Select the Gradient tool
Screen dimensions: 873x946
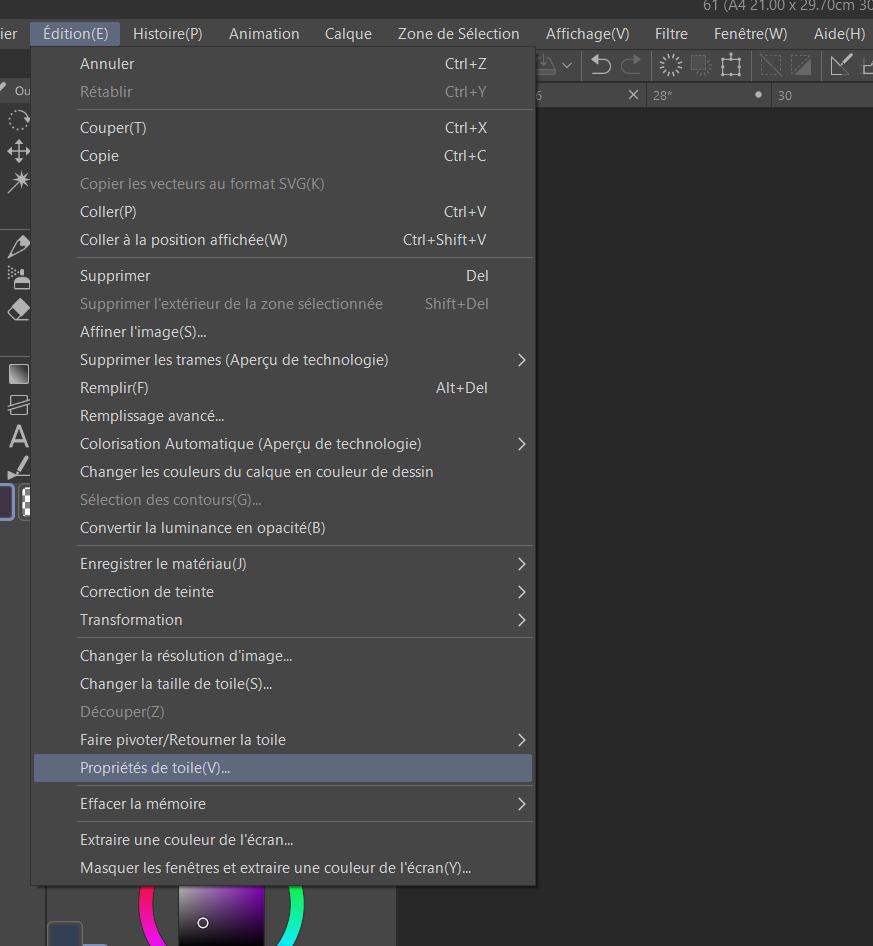tap(18, 374)
